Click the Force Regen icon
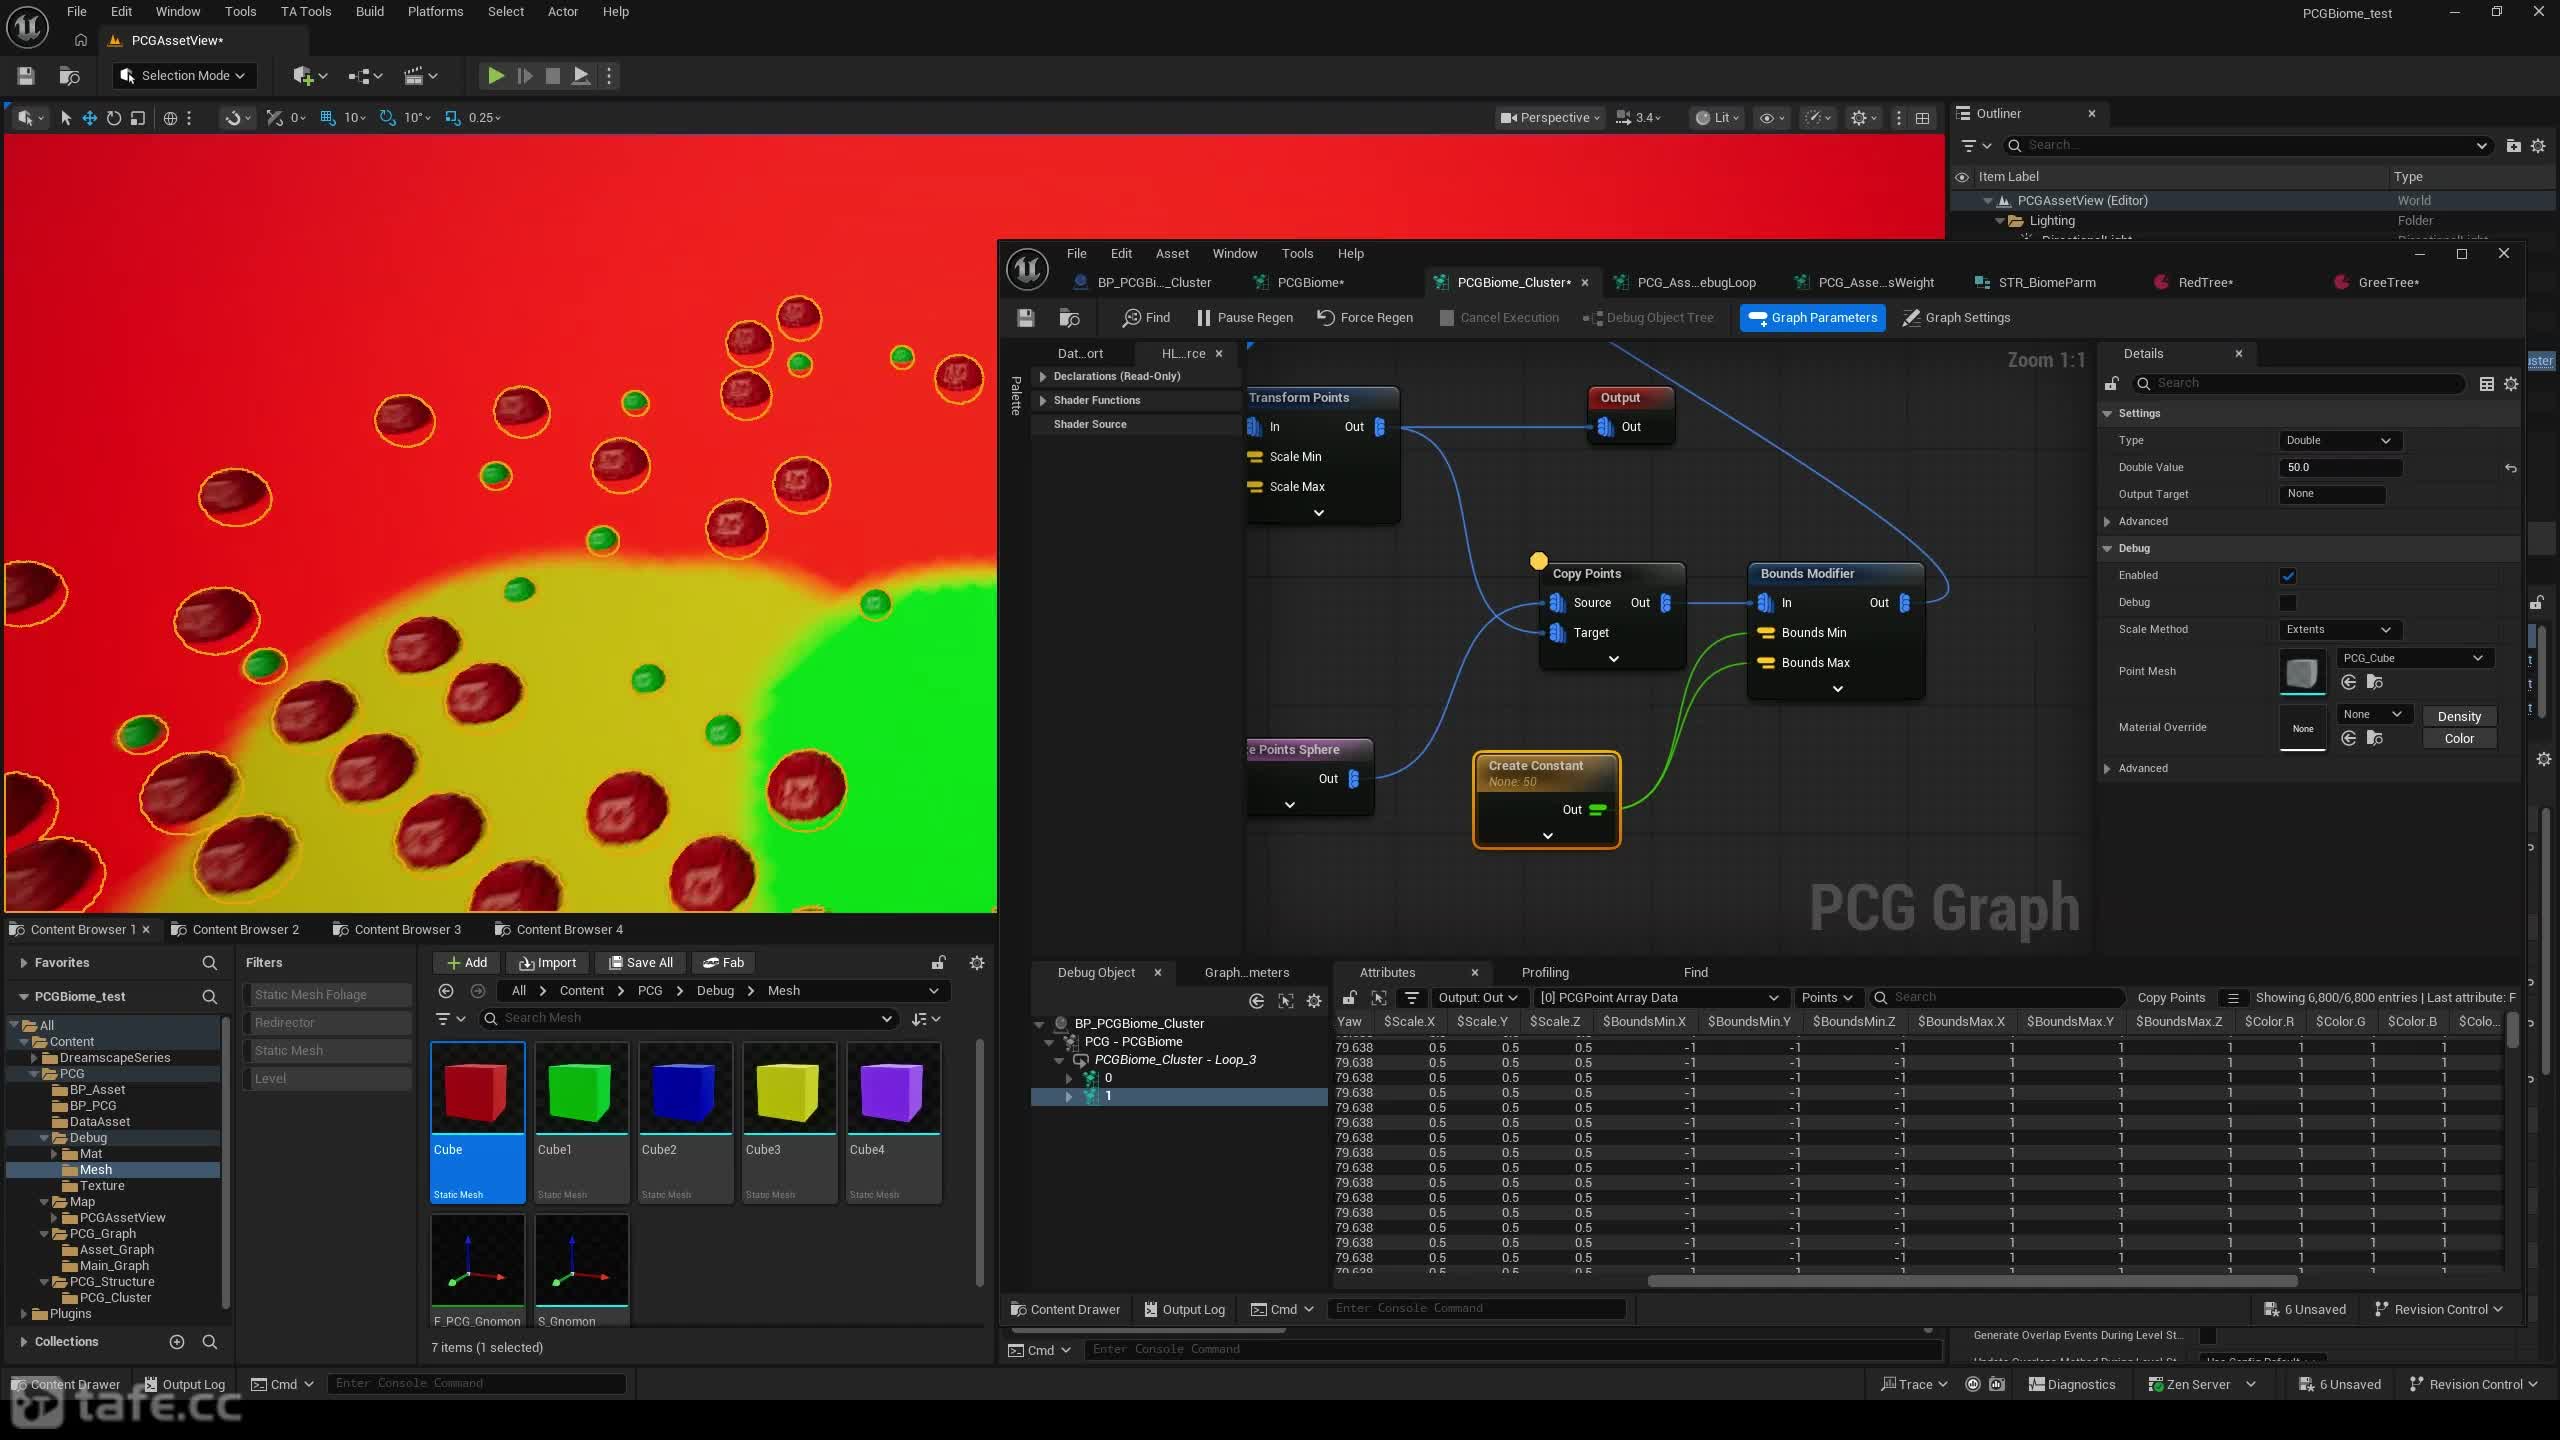The height and width of the screenshot is (1440, 2560). 1326,318
